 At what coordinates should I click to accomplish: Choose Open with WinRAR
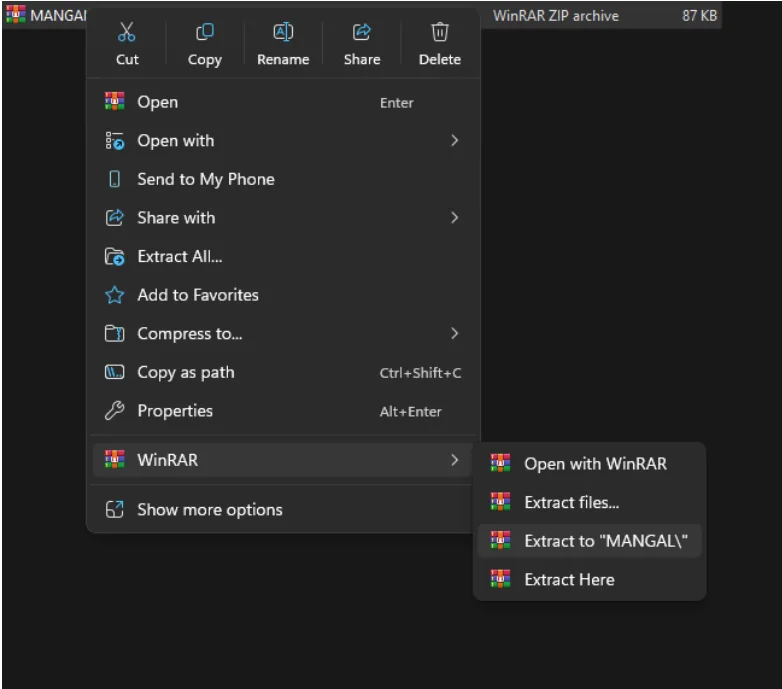594,464
